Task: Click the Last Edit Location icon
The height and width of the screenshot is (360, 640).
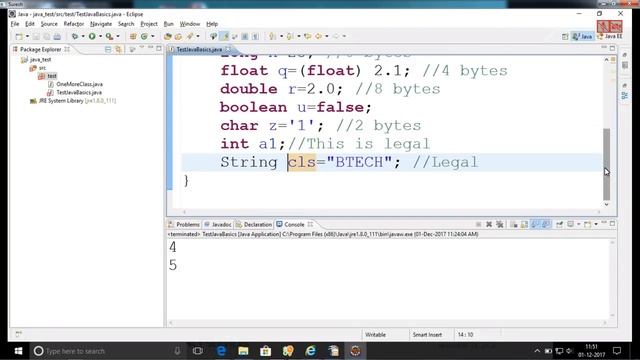Action: [308, 36]
